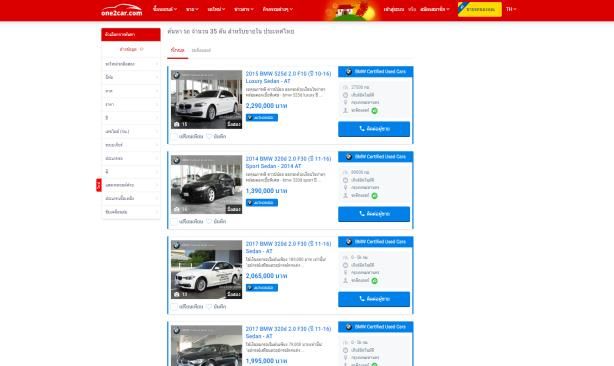Select the first red-underlined results tab
The height and width of the screenshot is (366, 614).
point(177,50)
